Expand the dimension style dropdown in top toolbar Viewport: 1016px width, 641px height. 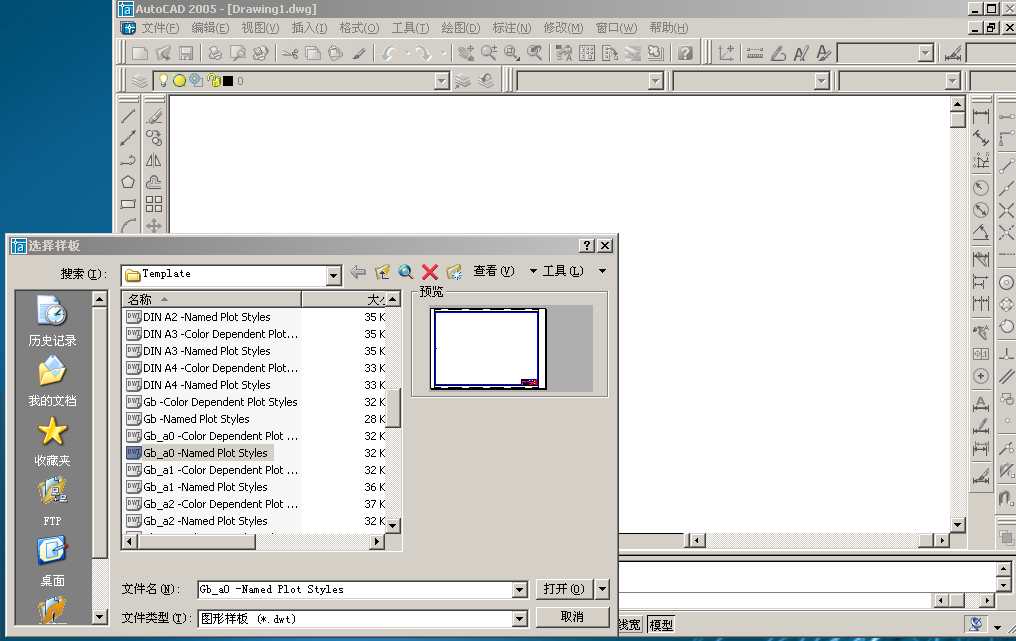925,53
